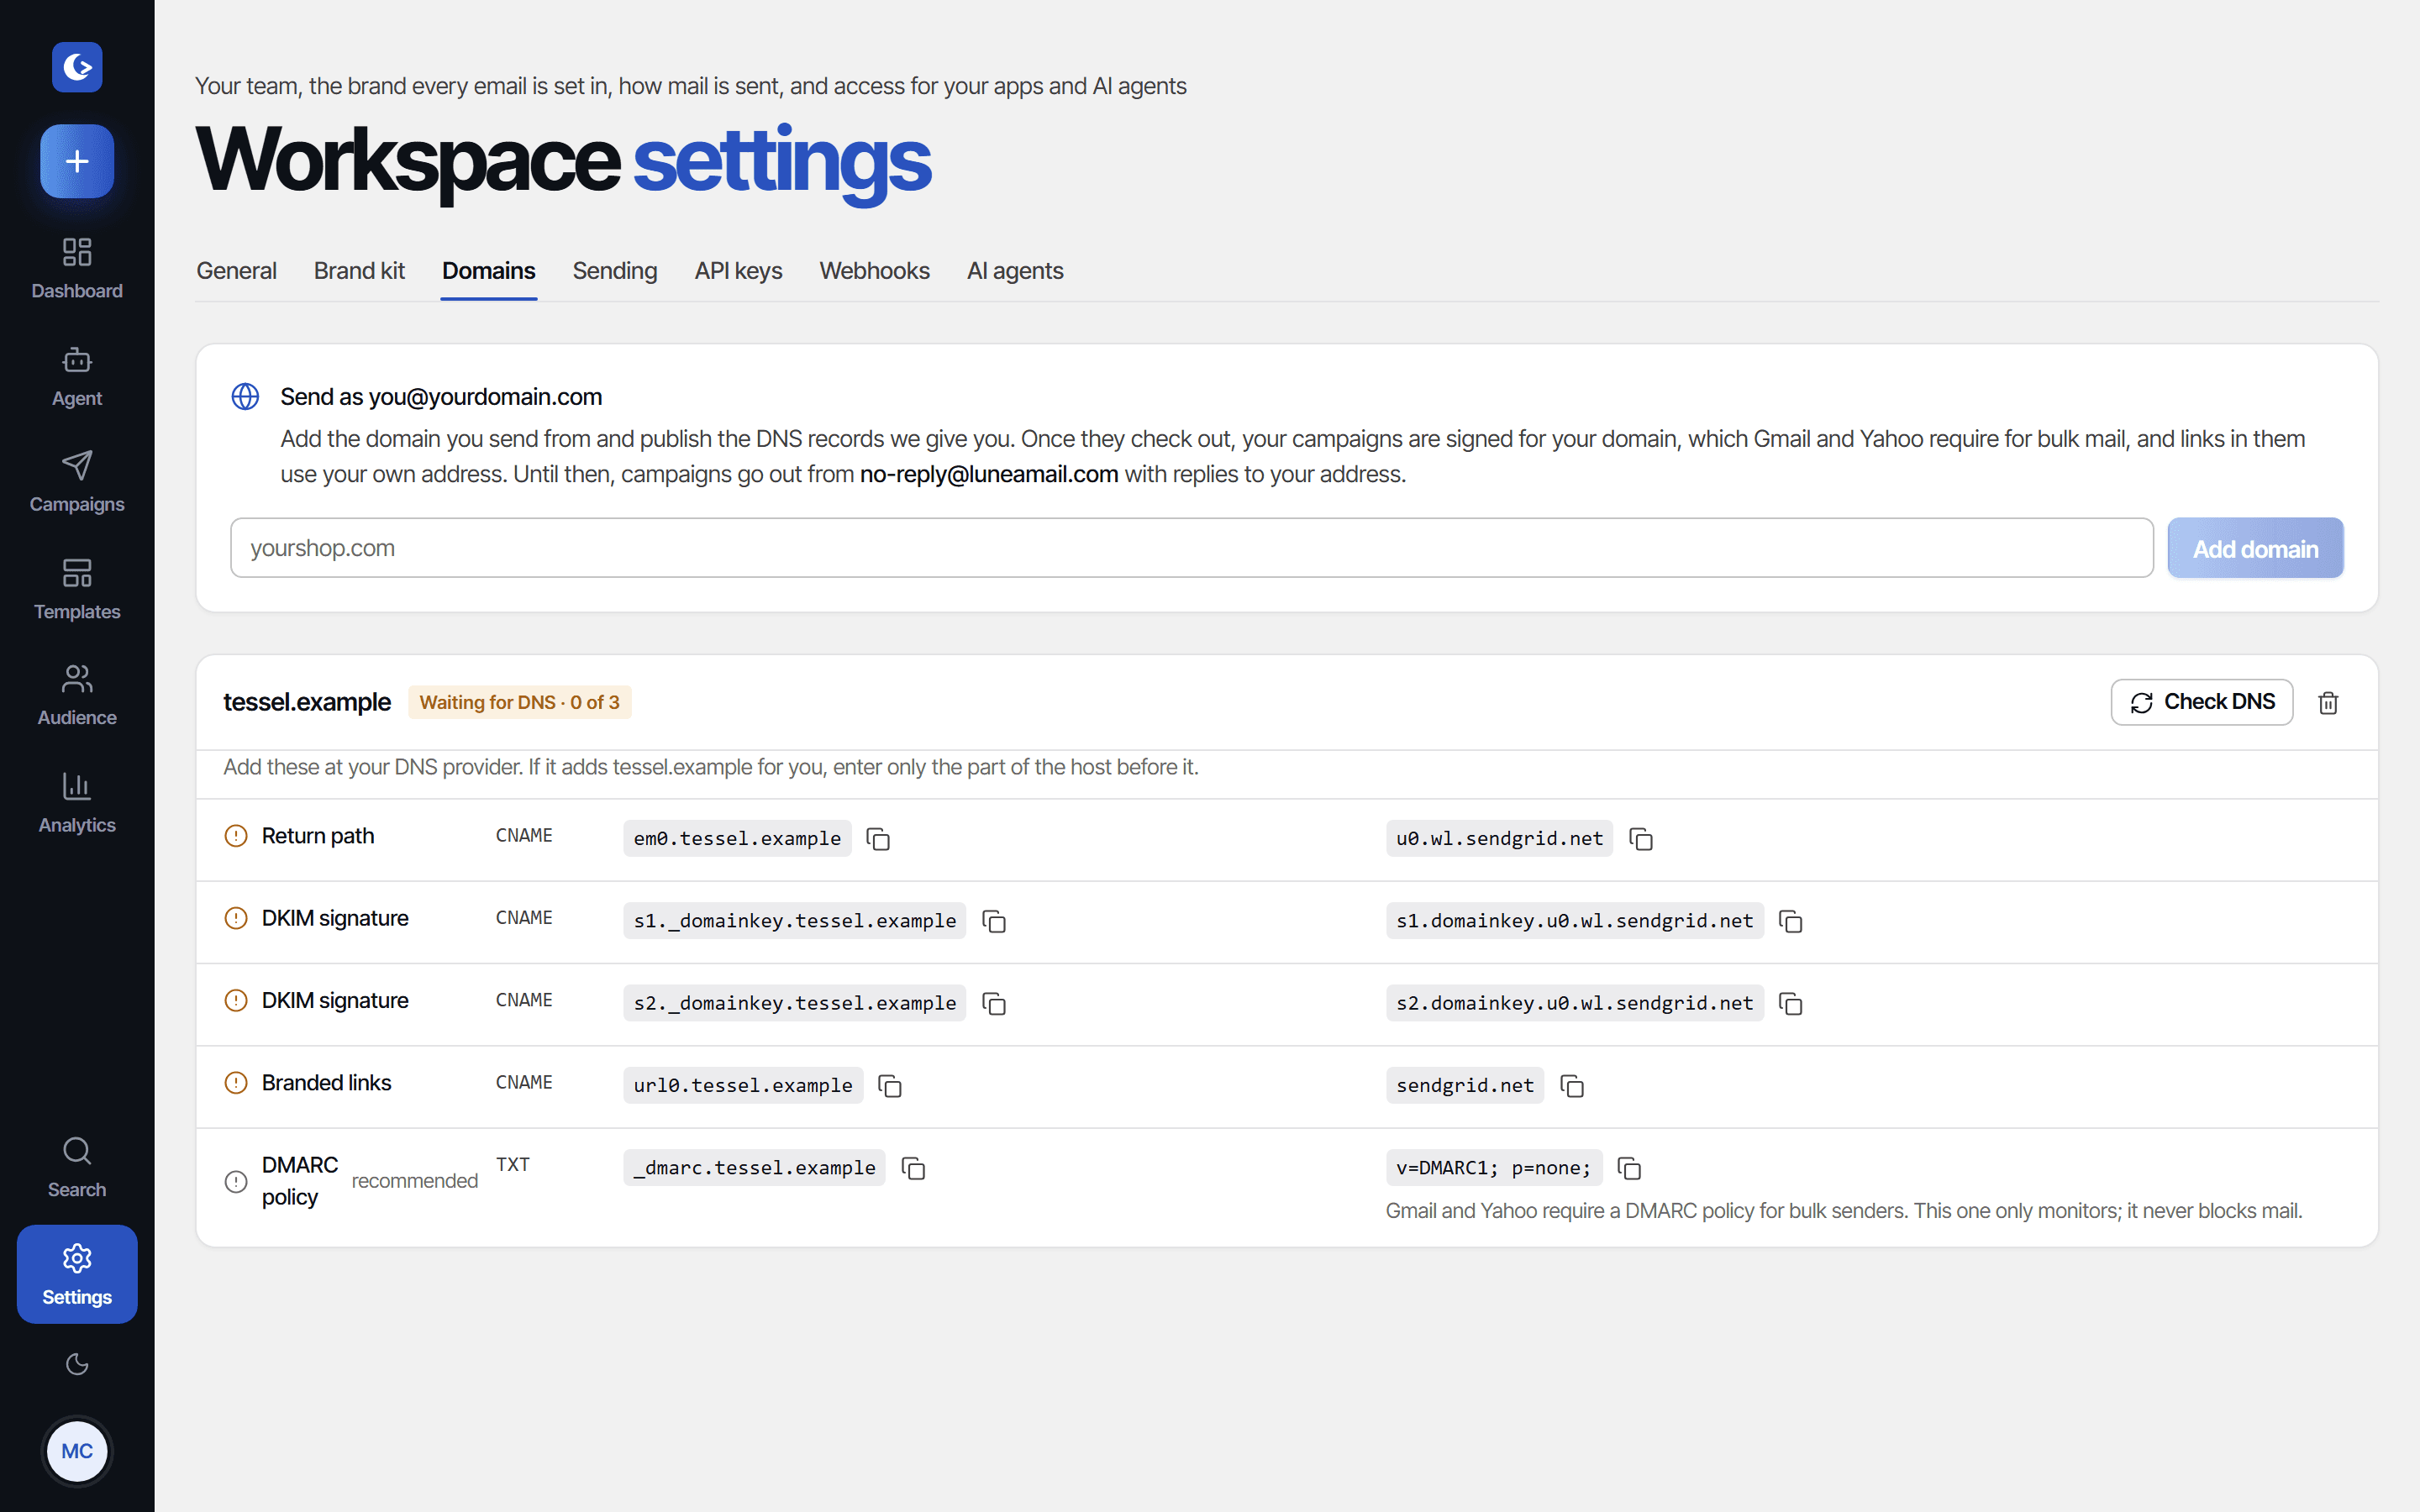The width and height of the screenshot is (2420, 1512).
Task: Open the AI agents tab
Action: point(1014,271)
